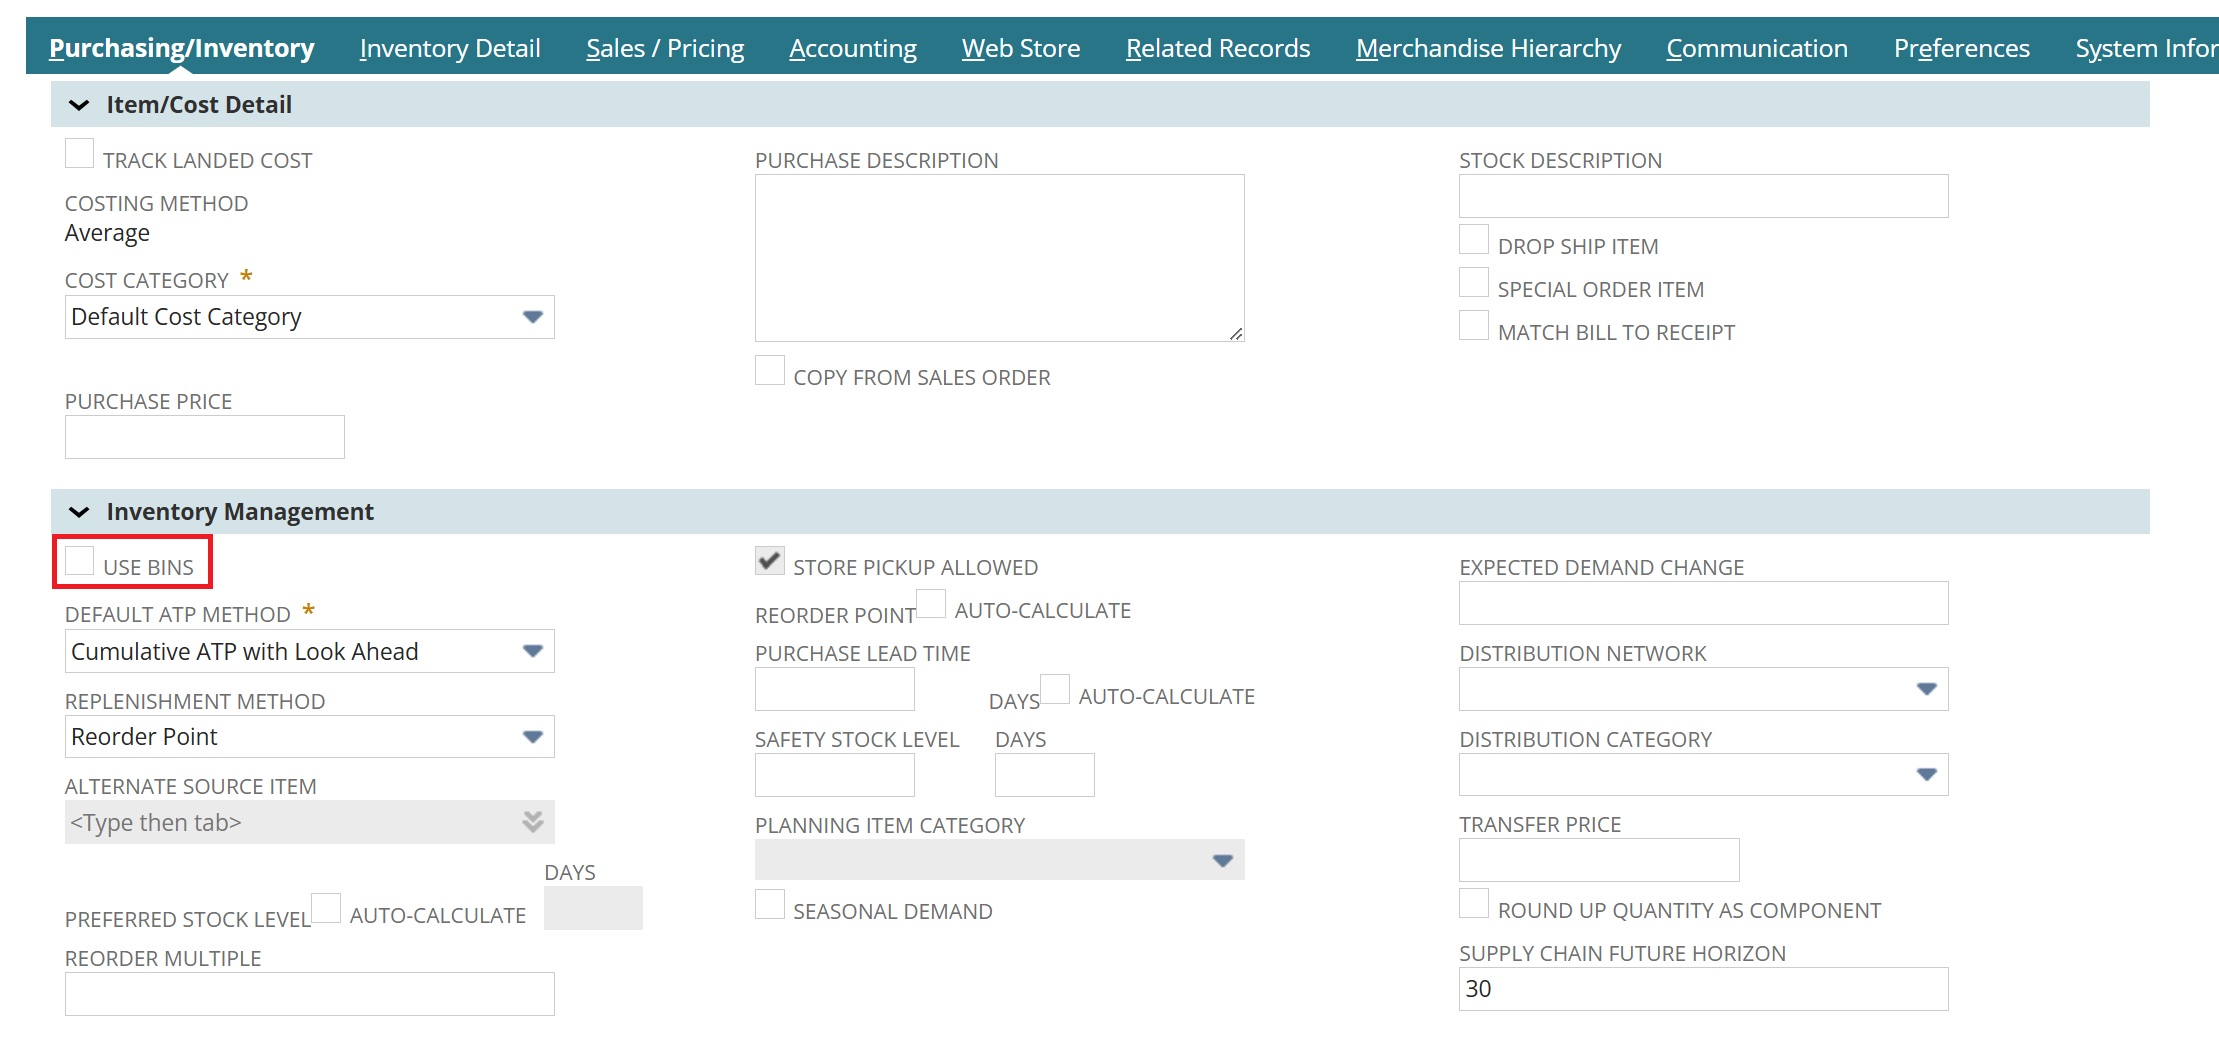Uncheck Store Pickup Allowed
2219x1041 pixels.
pos(770,561)
